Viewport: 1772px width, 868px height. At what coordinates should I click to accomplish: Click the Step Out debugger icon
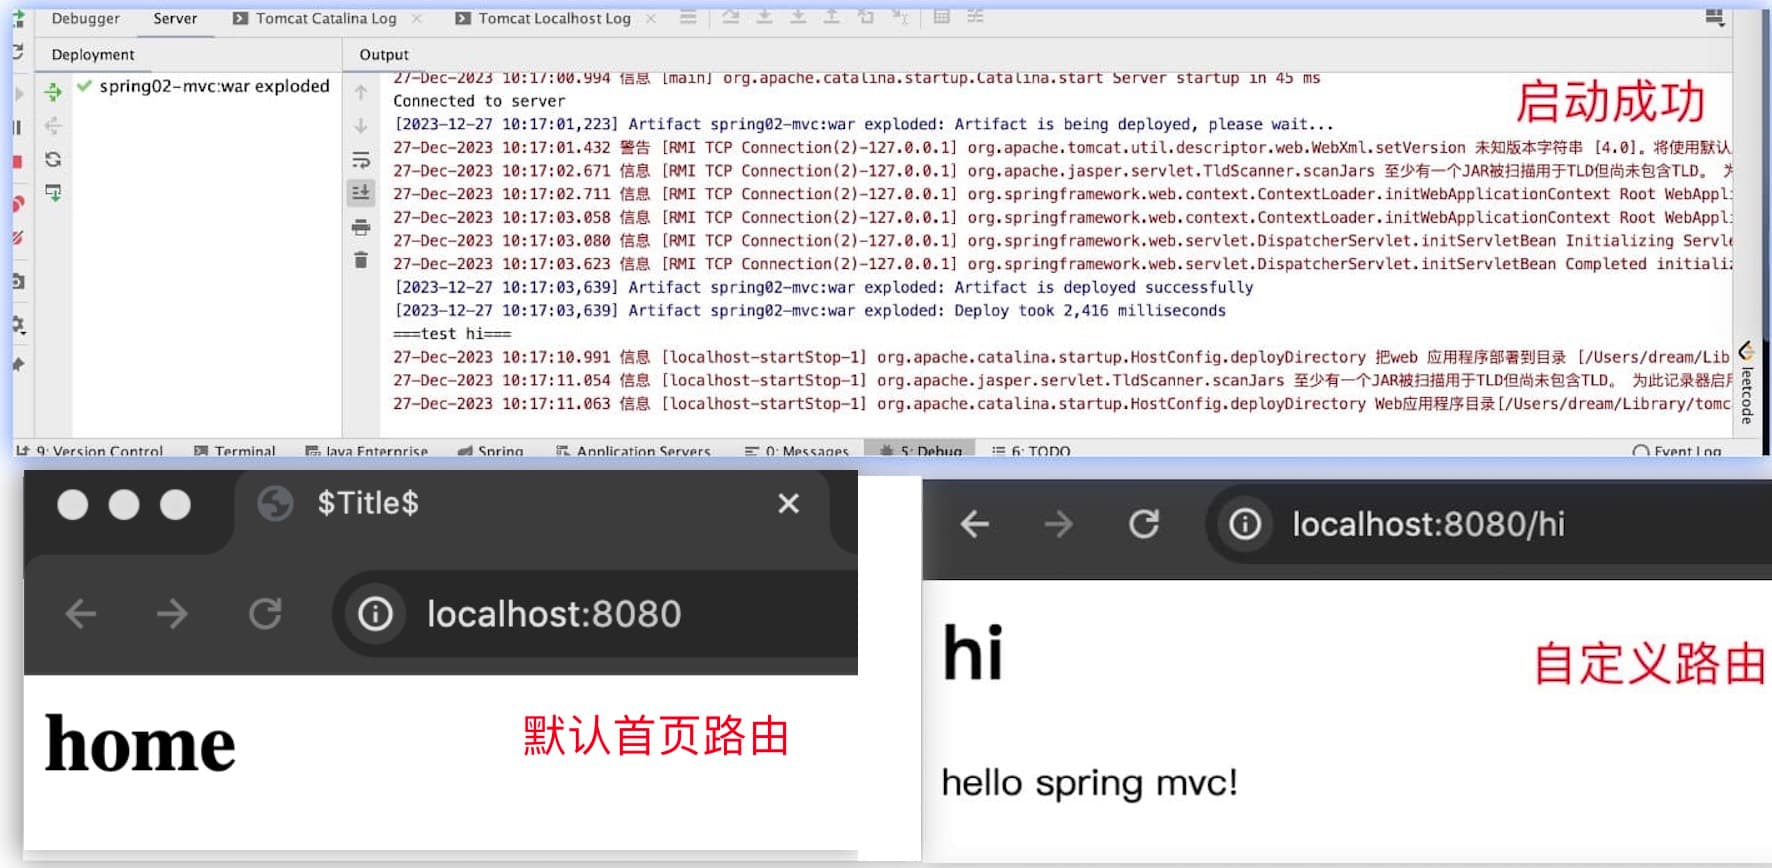831,17
